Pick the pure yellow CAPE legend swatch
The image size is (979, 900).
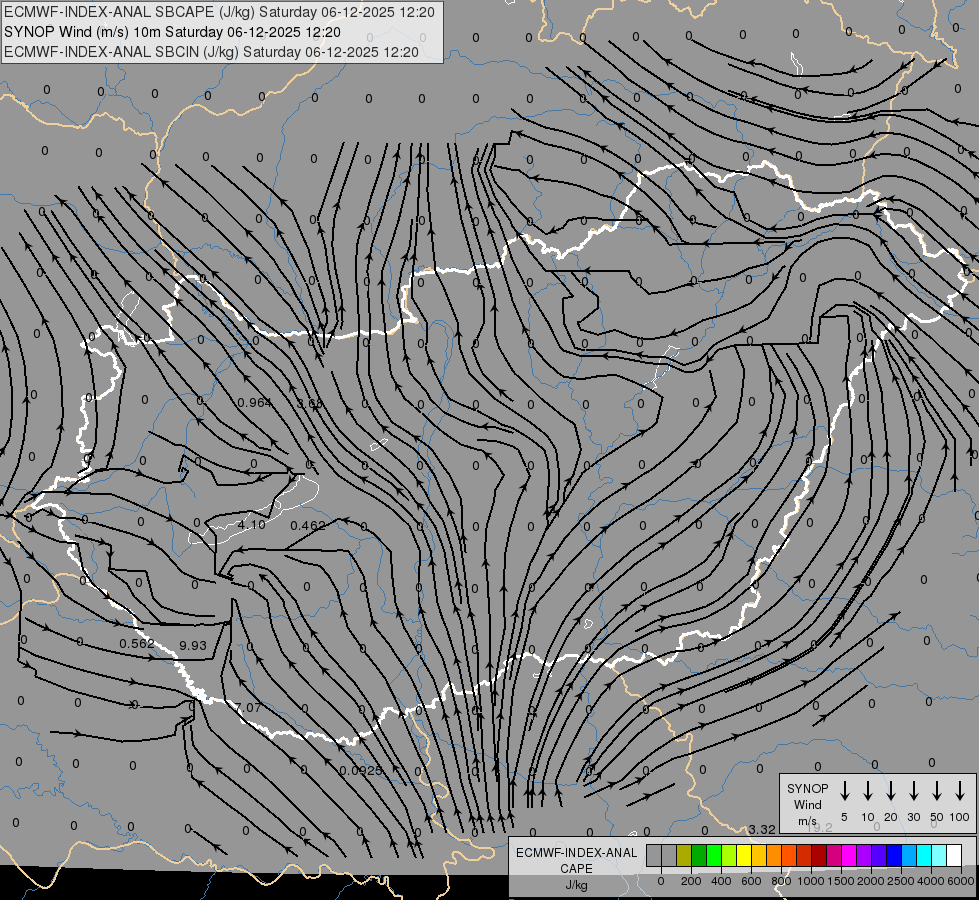click(x=744, y=855)
